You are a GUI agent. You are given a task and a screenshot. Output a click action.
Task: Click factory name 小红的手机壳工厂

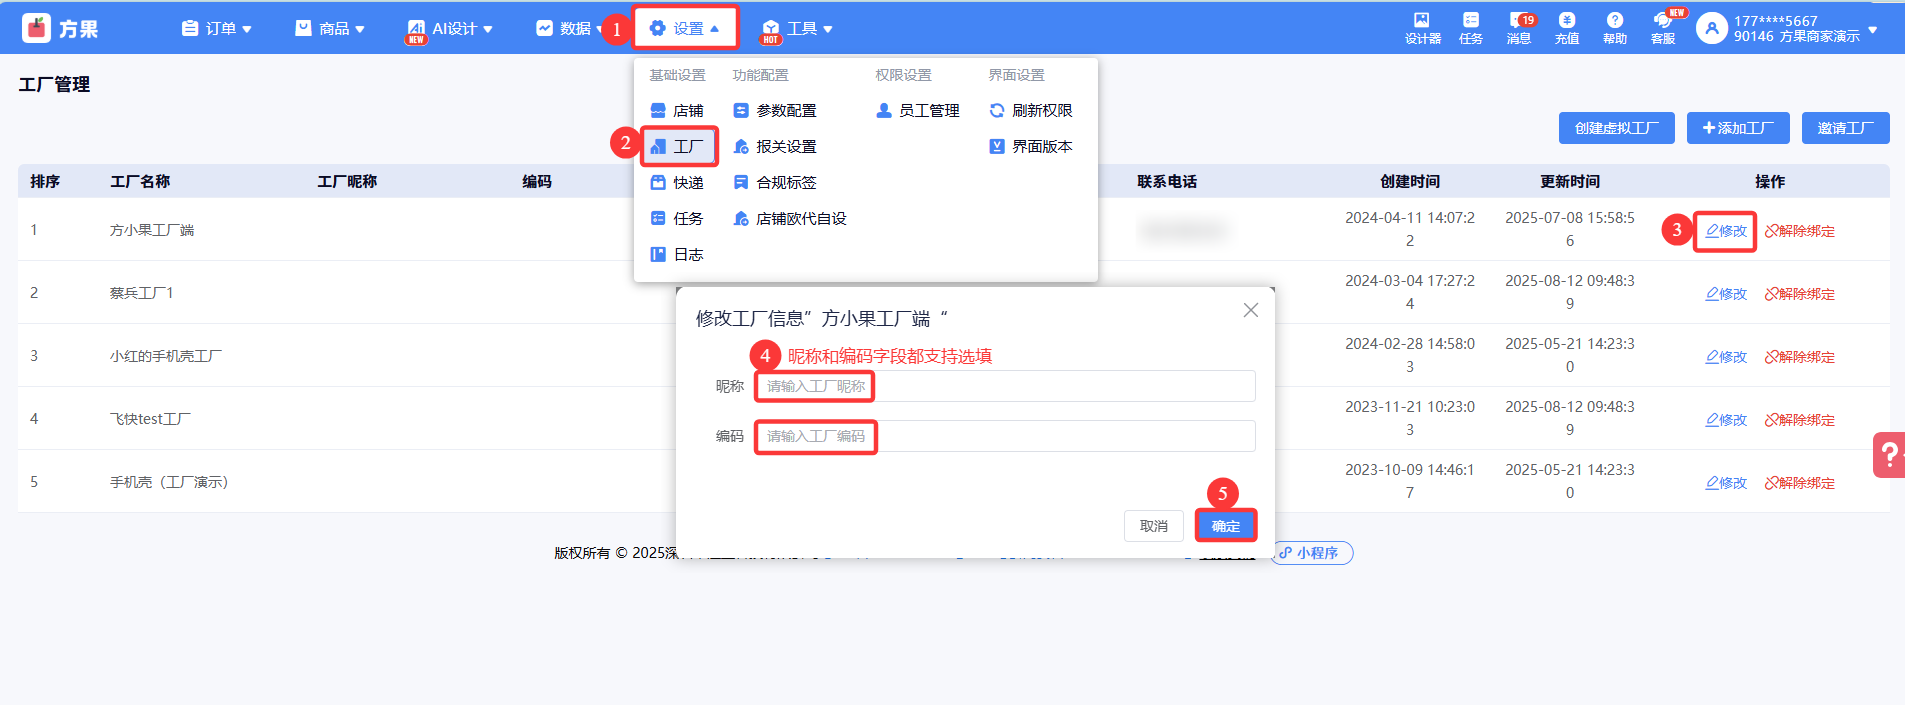coord(166,356)
